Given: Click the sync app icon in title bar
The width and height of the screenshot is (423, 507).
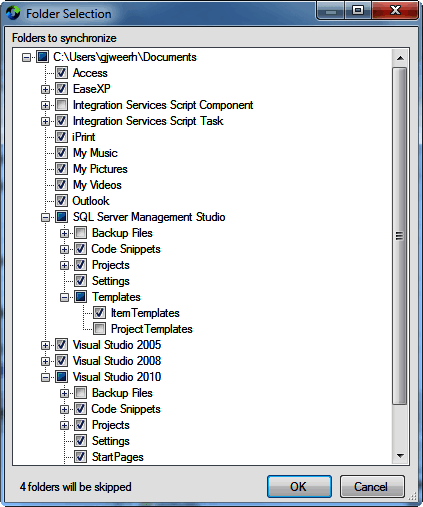Looking at the screenshot, I should [x=13, y=13].
